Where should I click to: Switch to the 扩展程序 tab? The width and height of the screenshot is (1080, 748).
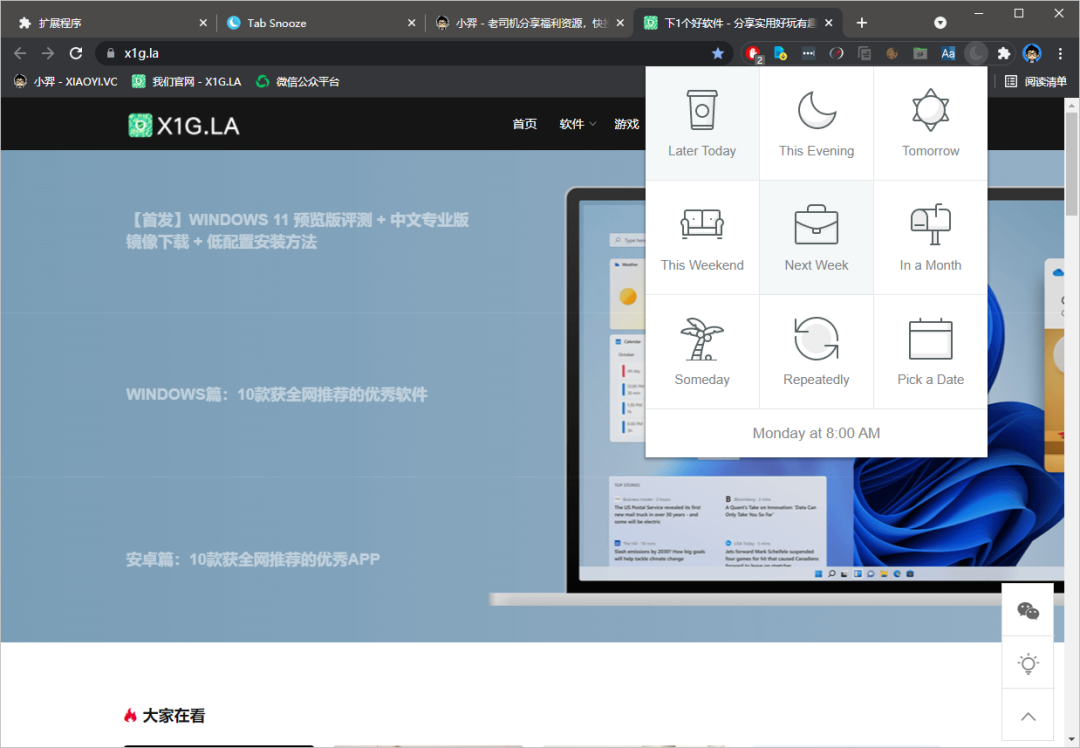click(110, 23)
